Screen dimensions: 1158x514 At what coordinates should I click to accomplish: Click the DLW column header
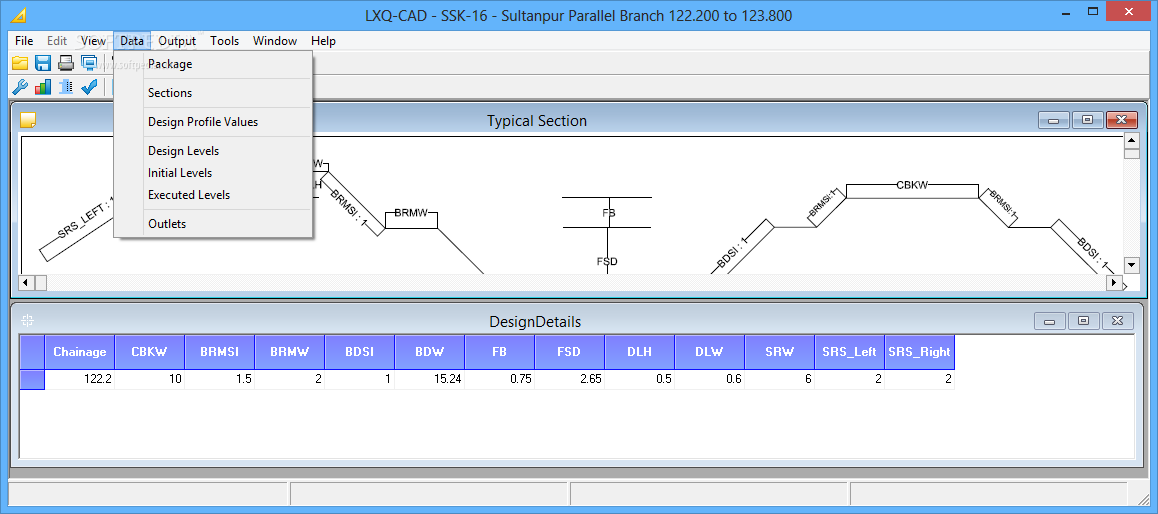point(710,352)
